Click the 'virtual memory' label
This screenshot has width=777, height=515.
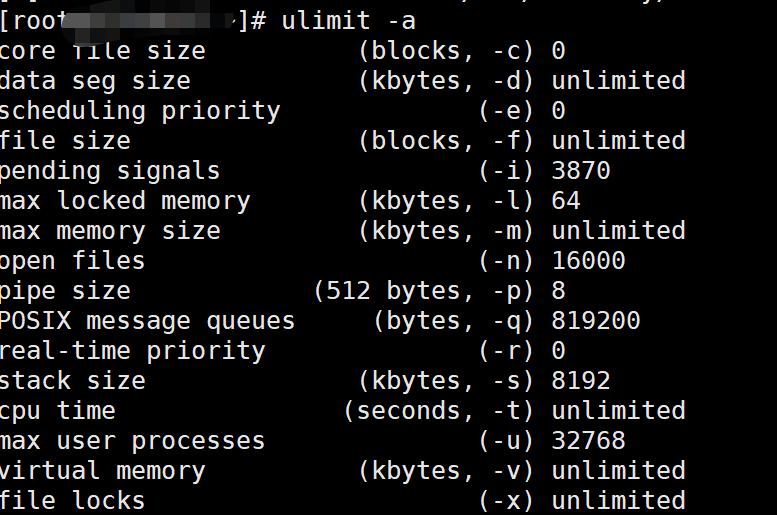102,471
